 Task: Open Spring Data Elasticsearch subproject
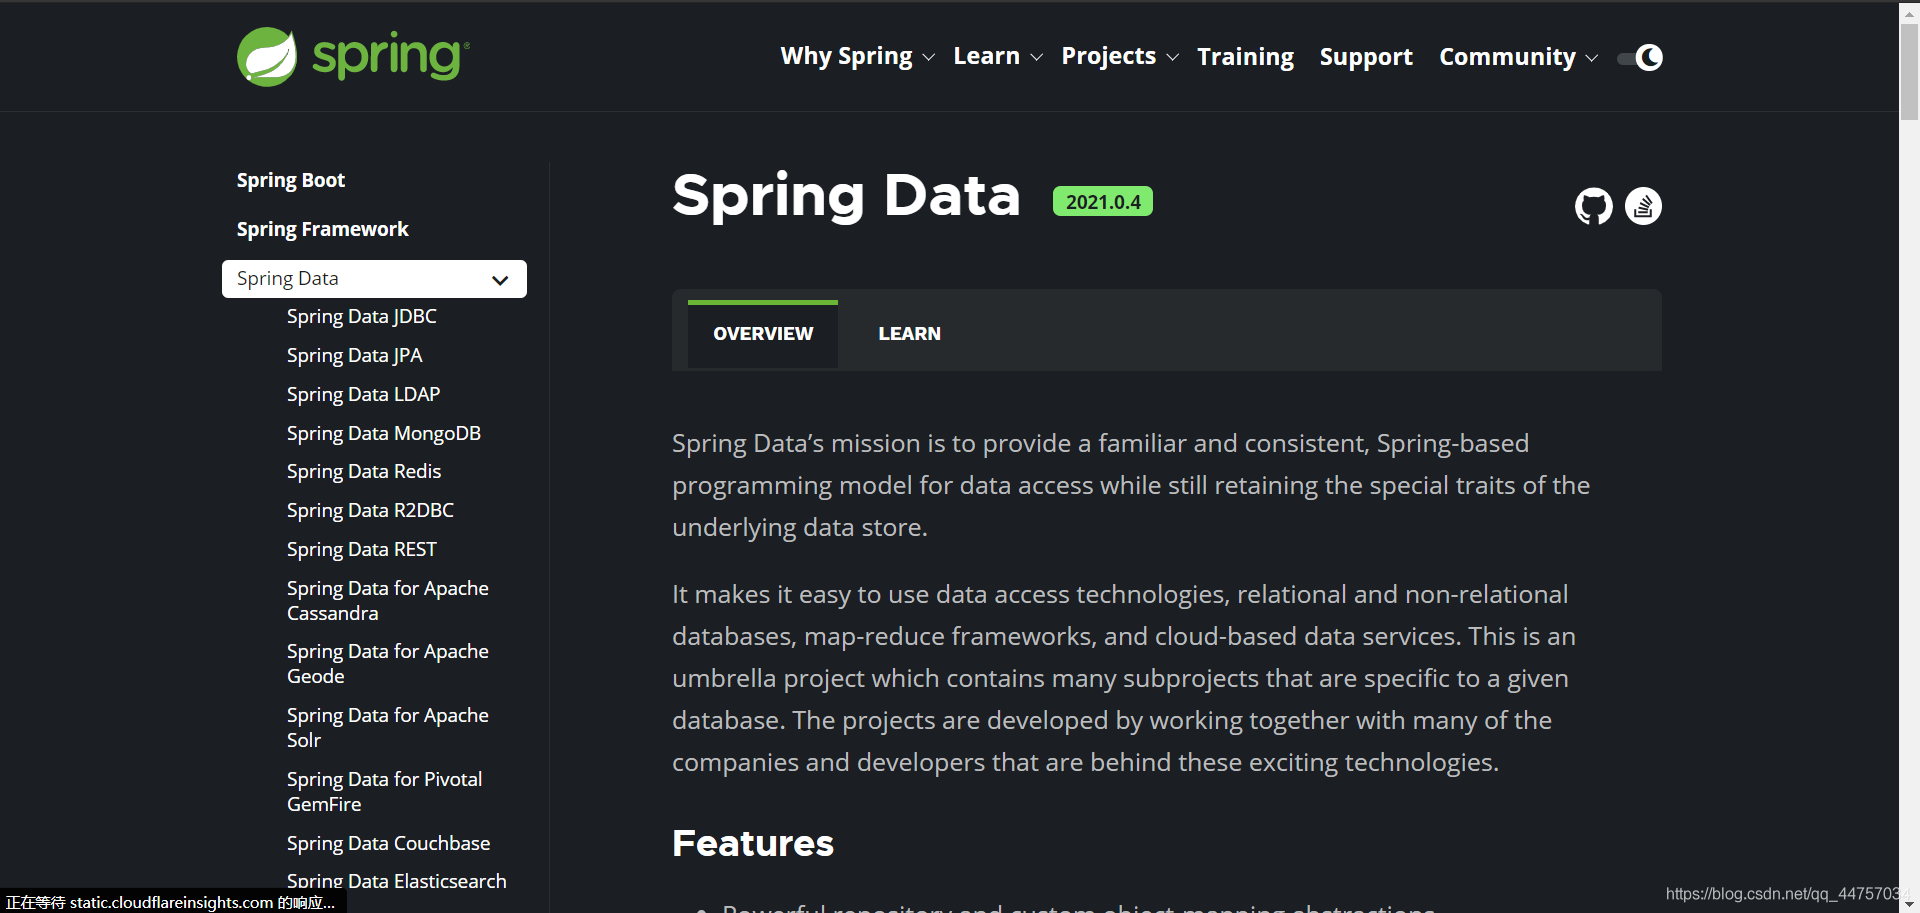(x=397, y=881)
